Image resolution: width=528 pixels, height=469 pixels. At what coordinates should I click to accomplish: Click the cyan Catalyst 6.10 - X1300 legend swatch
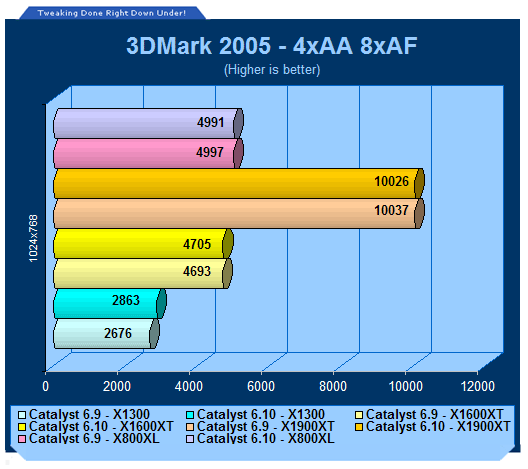pyautogui.click(x=190, y=415)
